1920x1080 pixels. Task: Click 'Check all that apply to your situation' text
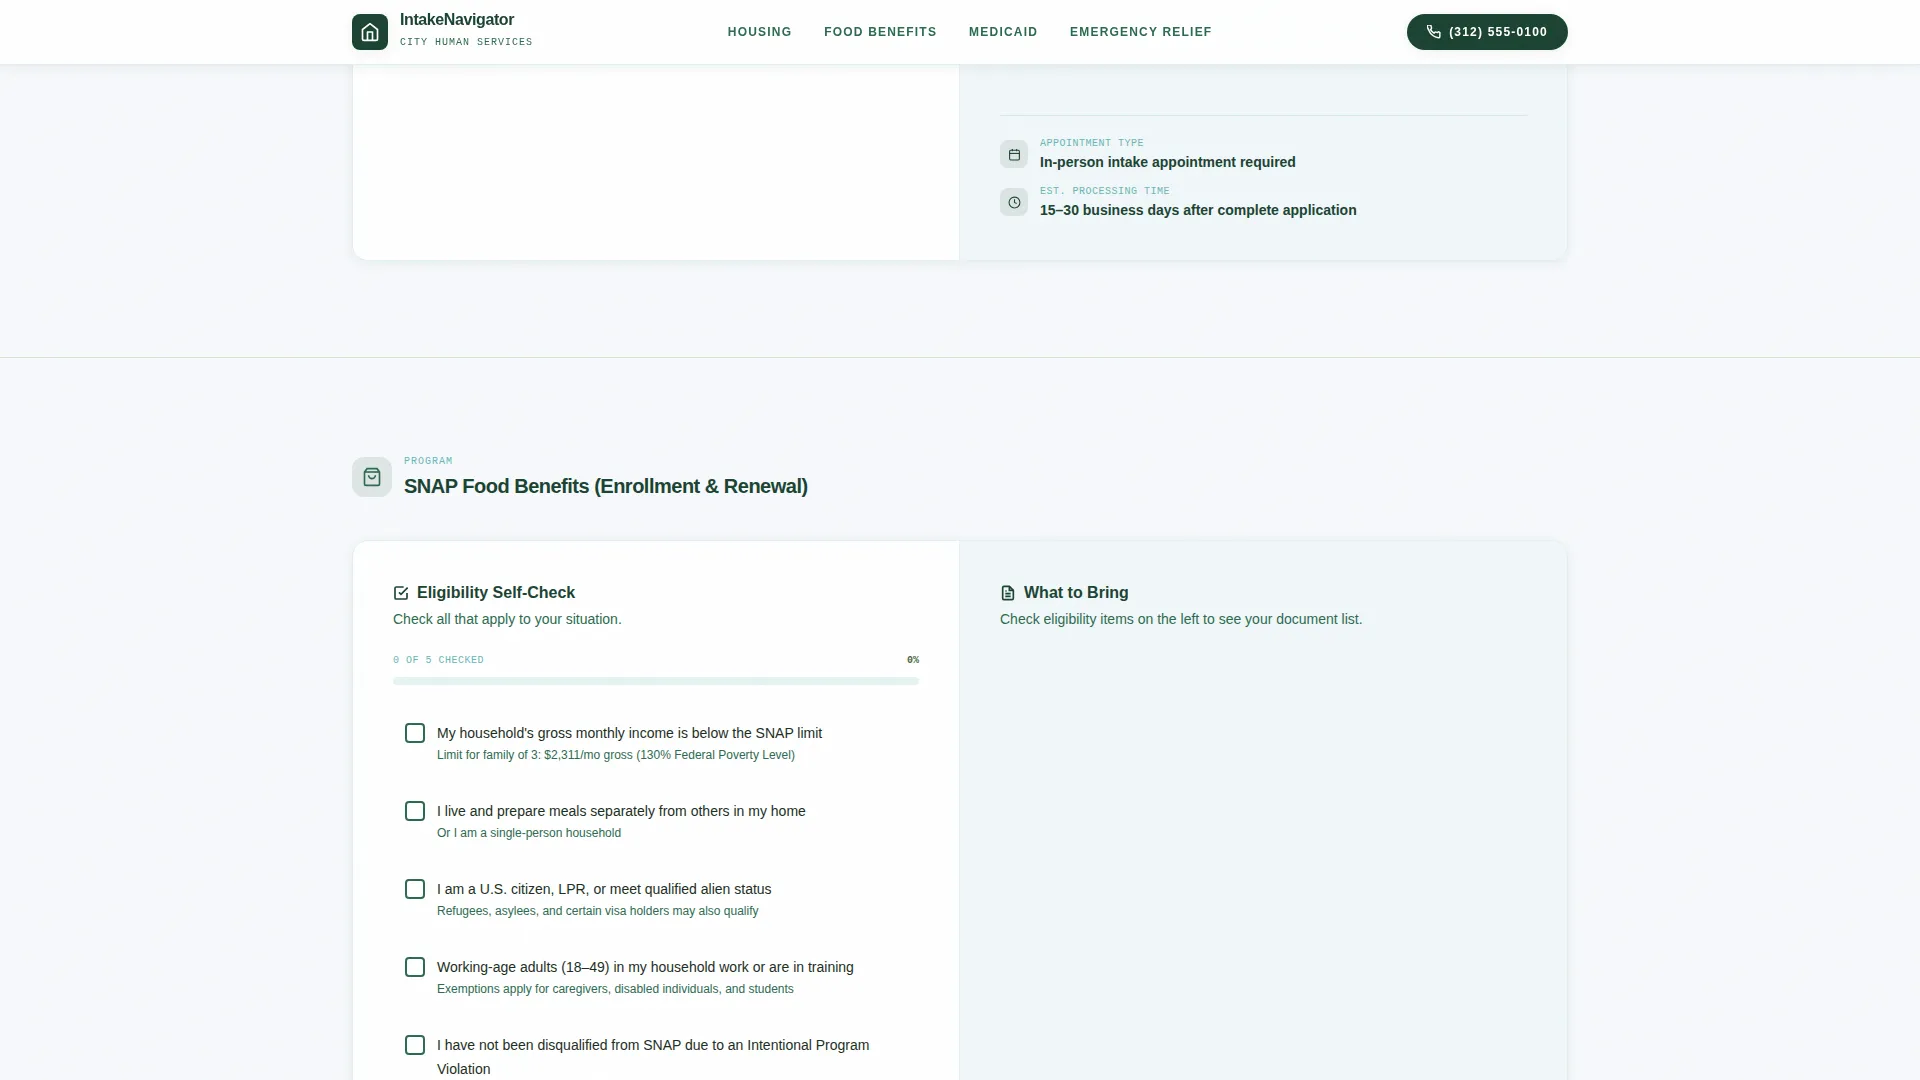[x=507, y=619]
